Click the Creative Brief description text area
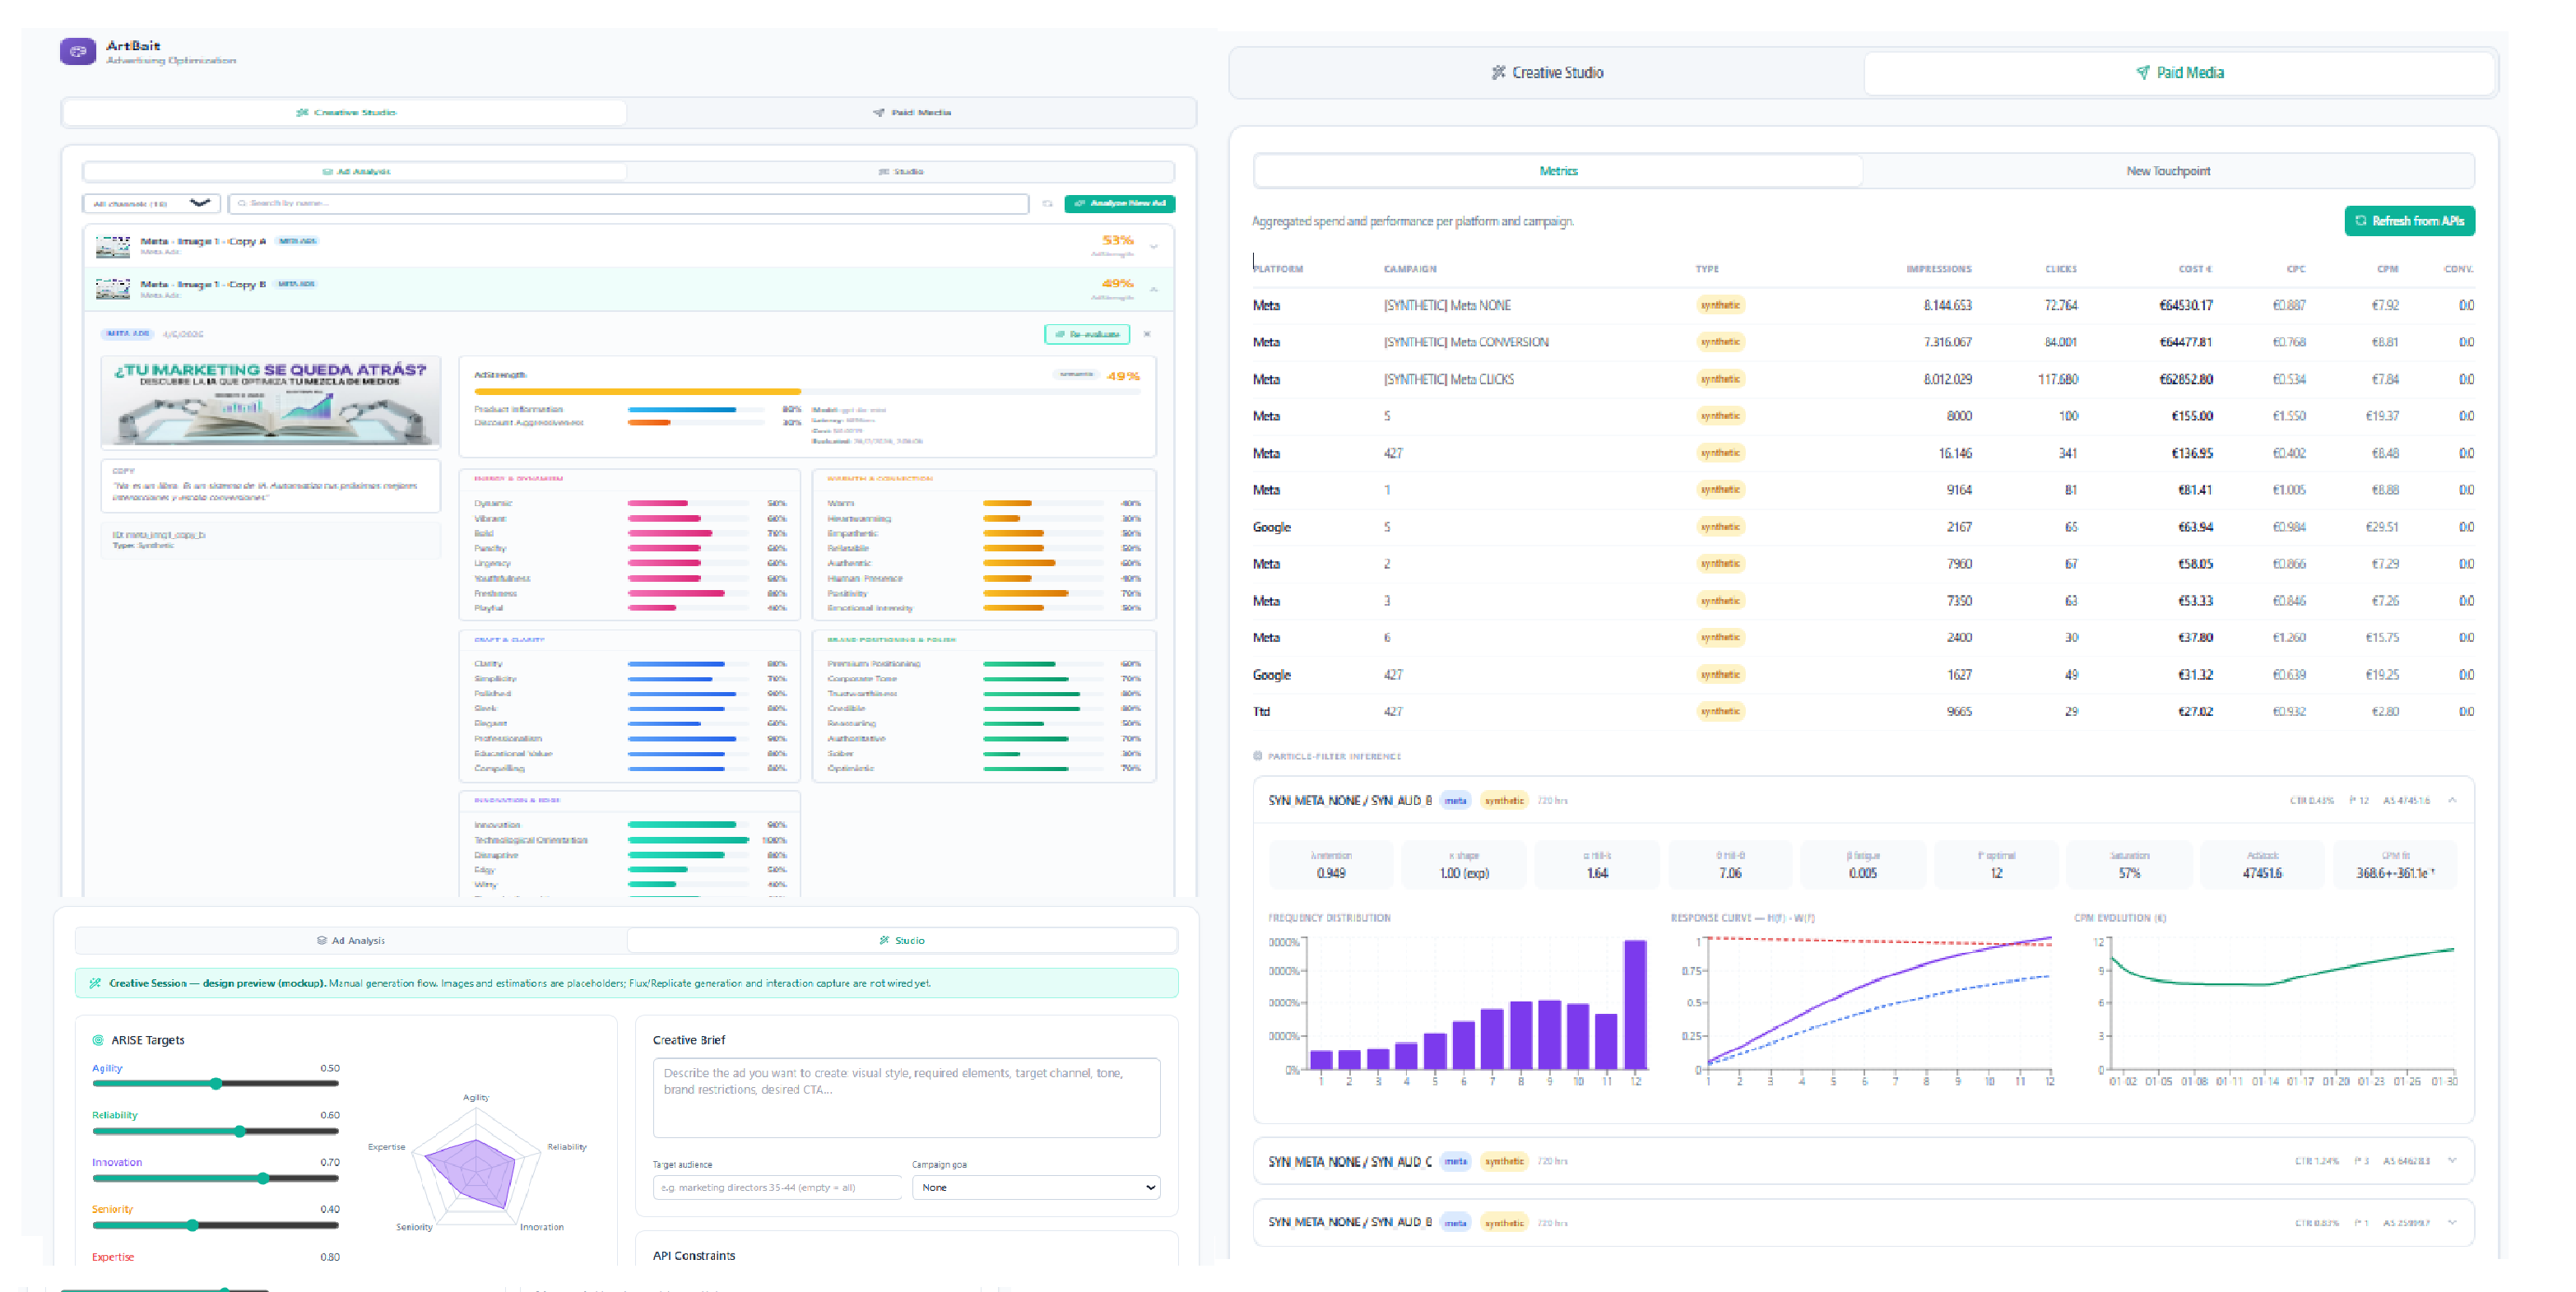 (906, 1097)
